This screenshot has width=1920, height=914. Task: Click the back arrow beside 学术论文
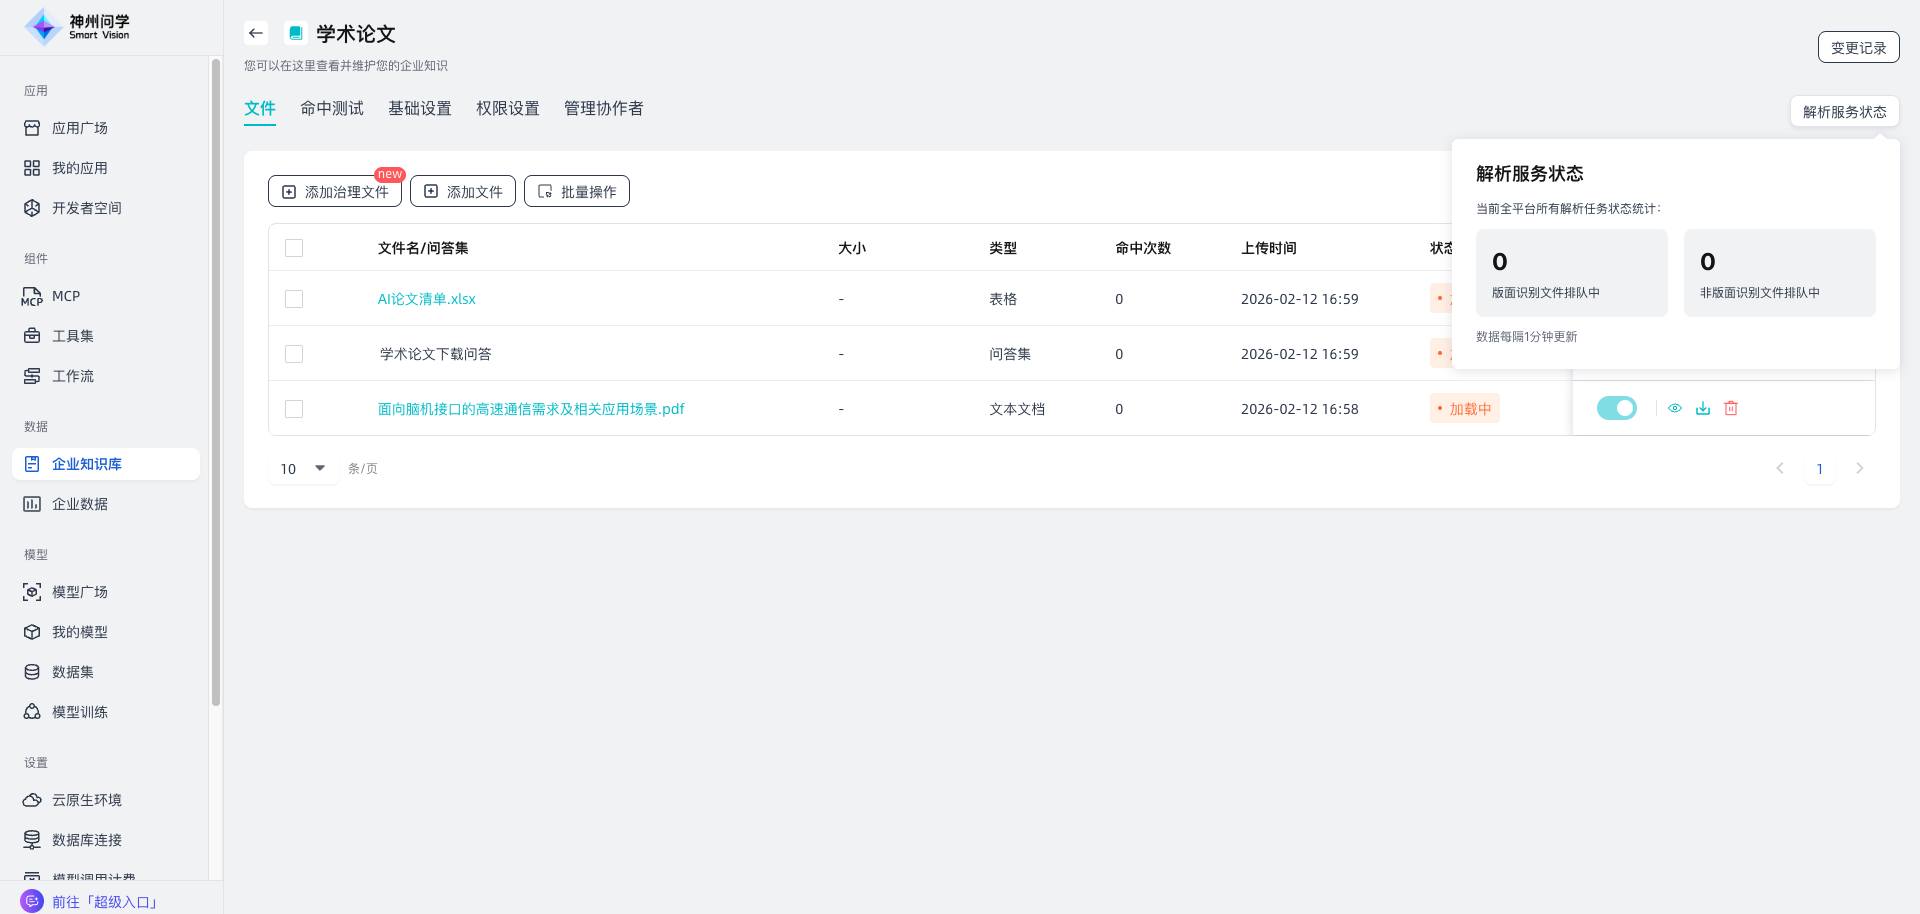tap(256, 33)
